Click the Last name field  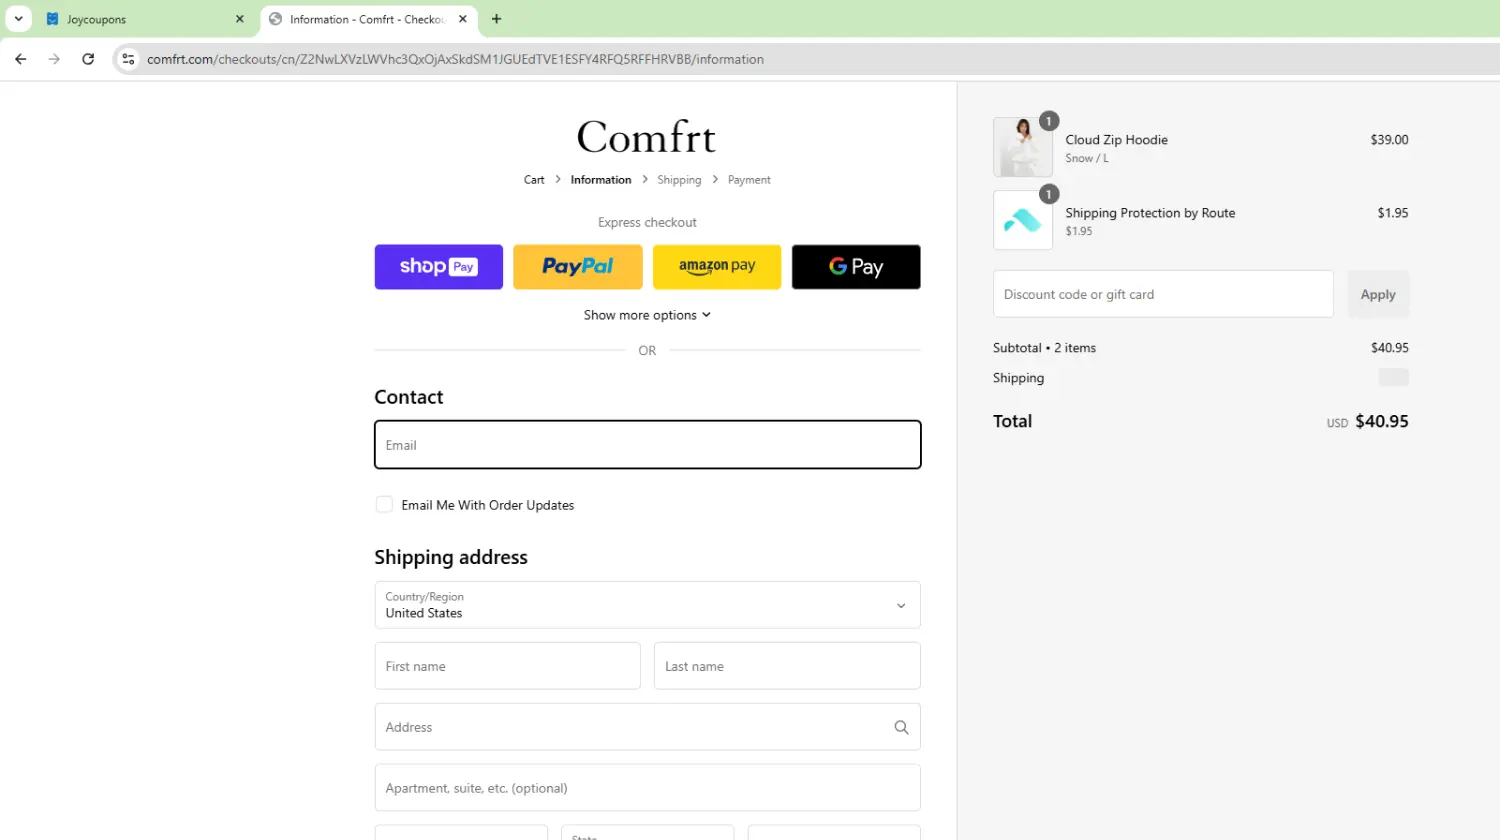[787, 666]
